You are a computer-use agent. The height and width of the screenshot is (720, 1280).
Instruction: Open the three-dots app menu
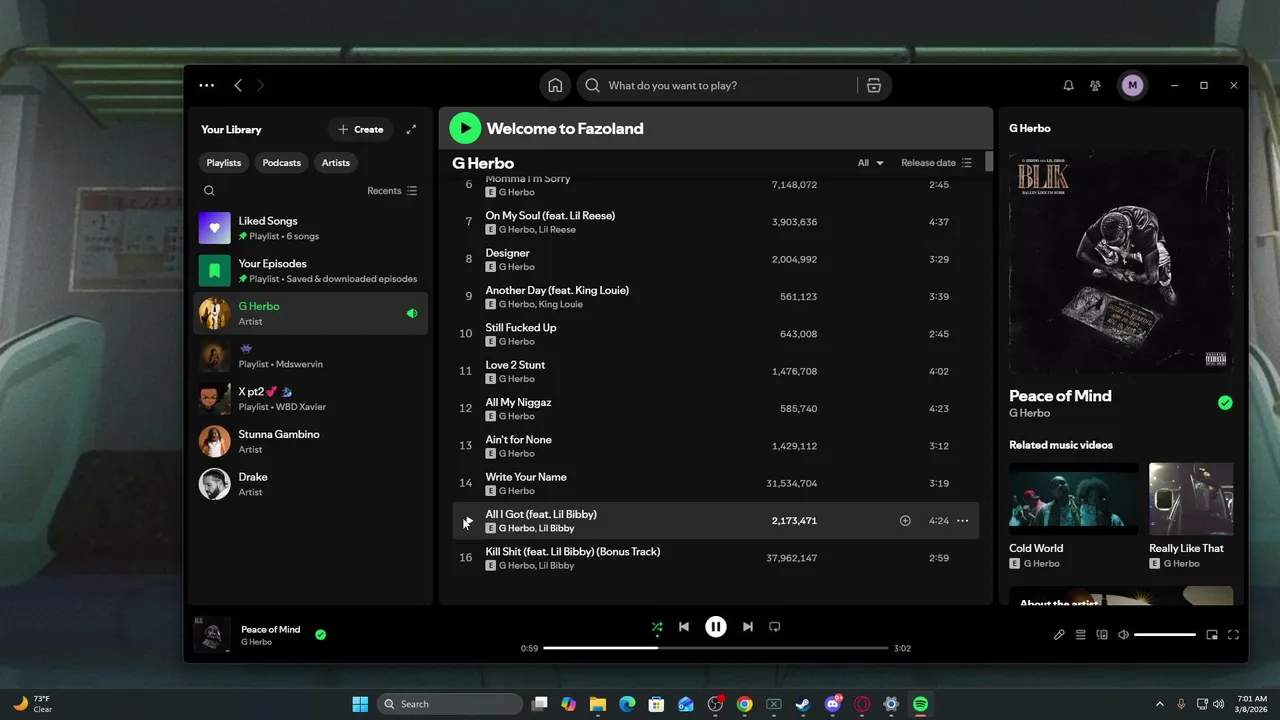(206, 86)
